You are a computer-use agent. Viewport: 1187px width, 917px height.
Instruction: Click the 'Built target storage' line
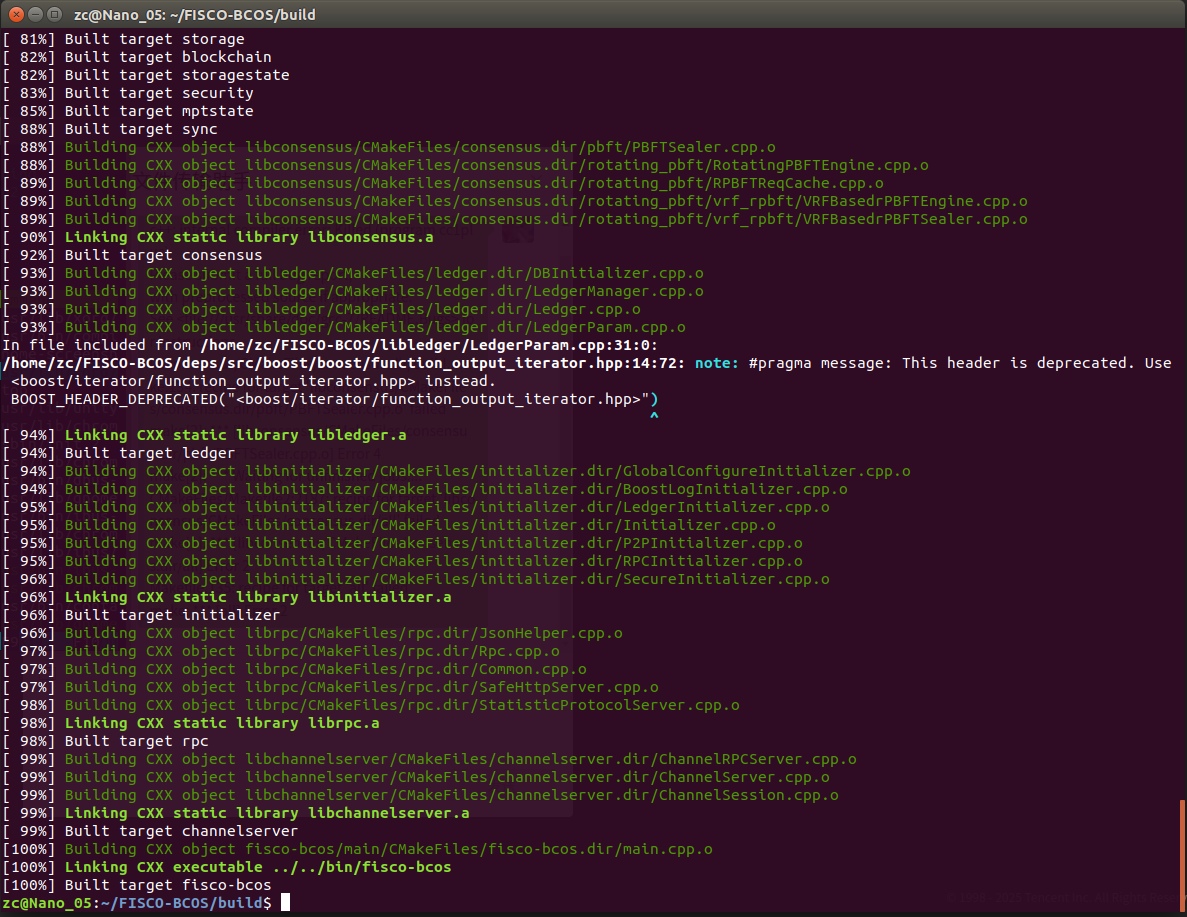click(x=123, y=39)
